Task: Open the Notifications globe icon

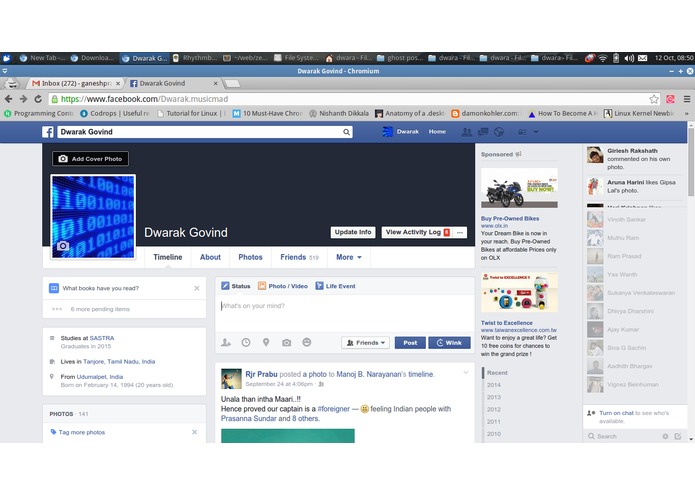Action: click(x=499, y=132)
